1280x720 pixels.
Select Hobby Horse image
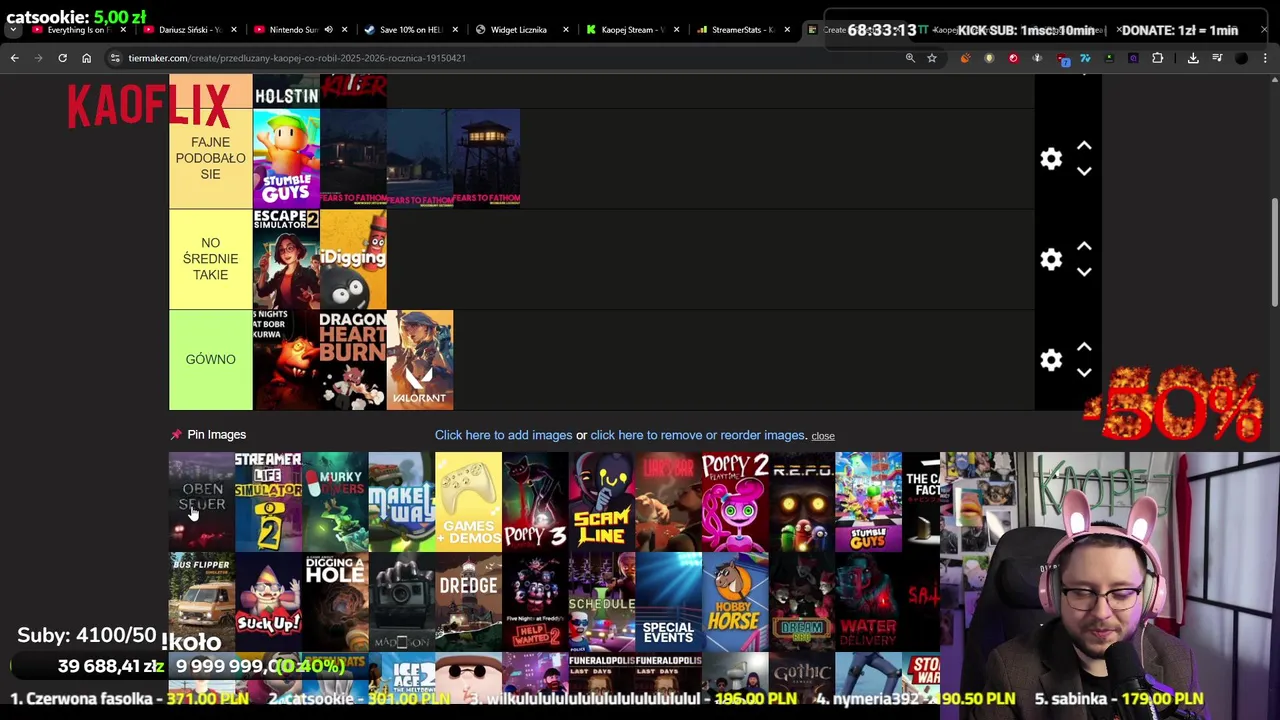pos(735,602)
